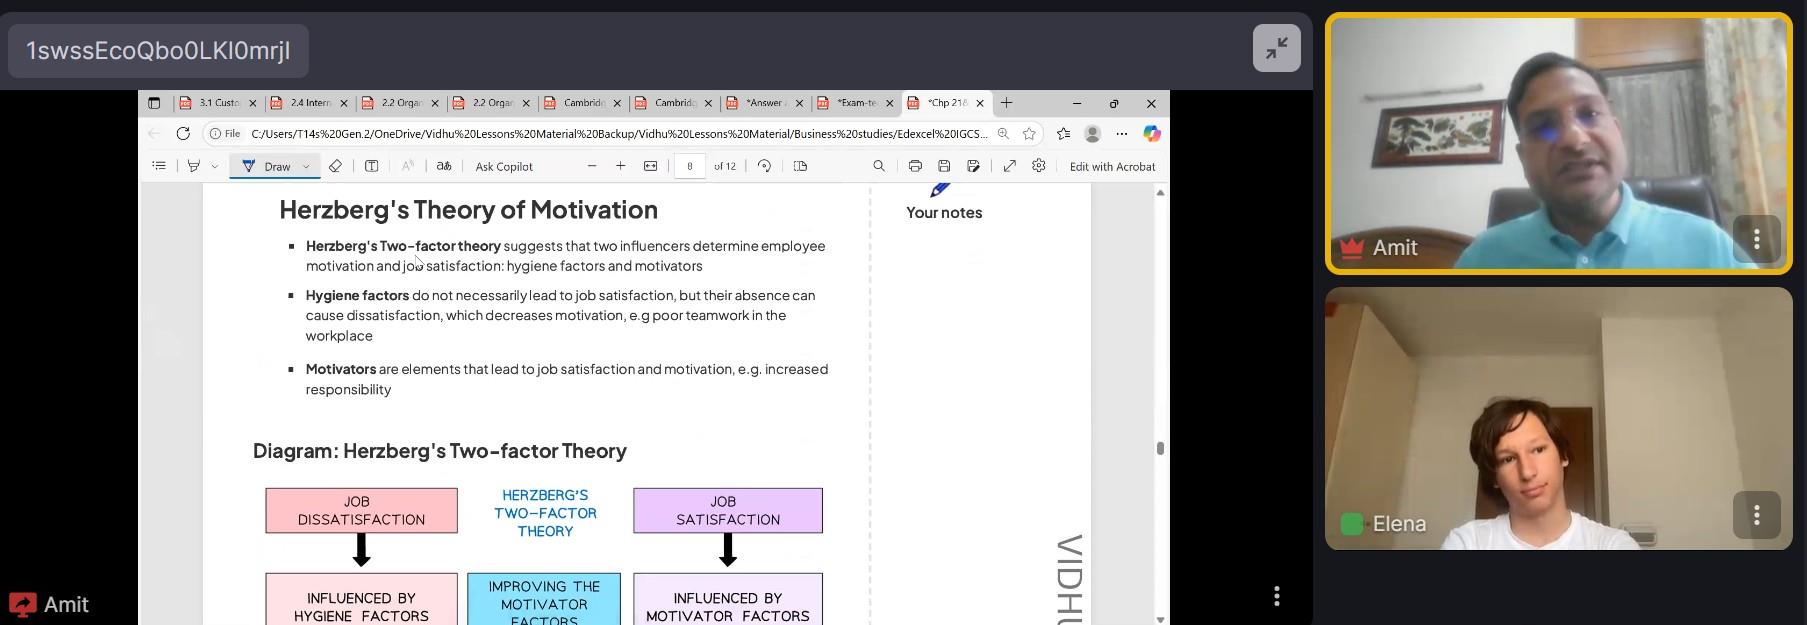Image resolution: width=1807 pixels, height=625 pixels.
Task: Expand the Highlight tool dropdown arrow
Action: [214, 167]
